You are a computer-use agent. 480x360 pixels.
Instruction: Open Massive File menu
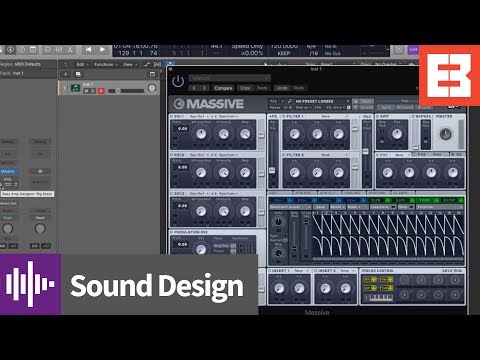tap(276, 101)
